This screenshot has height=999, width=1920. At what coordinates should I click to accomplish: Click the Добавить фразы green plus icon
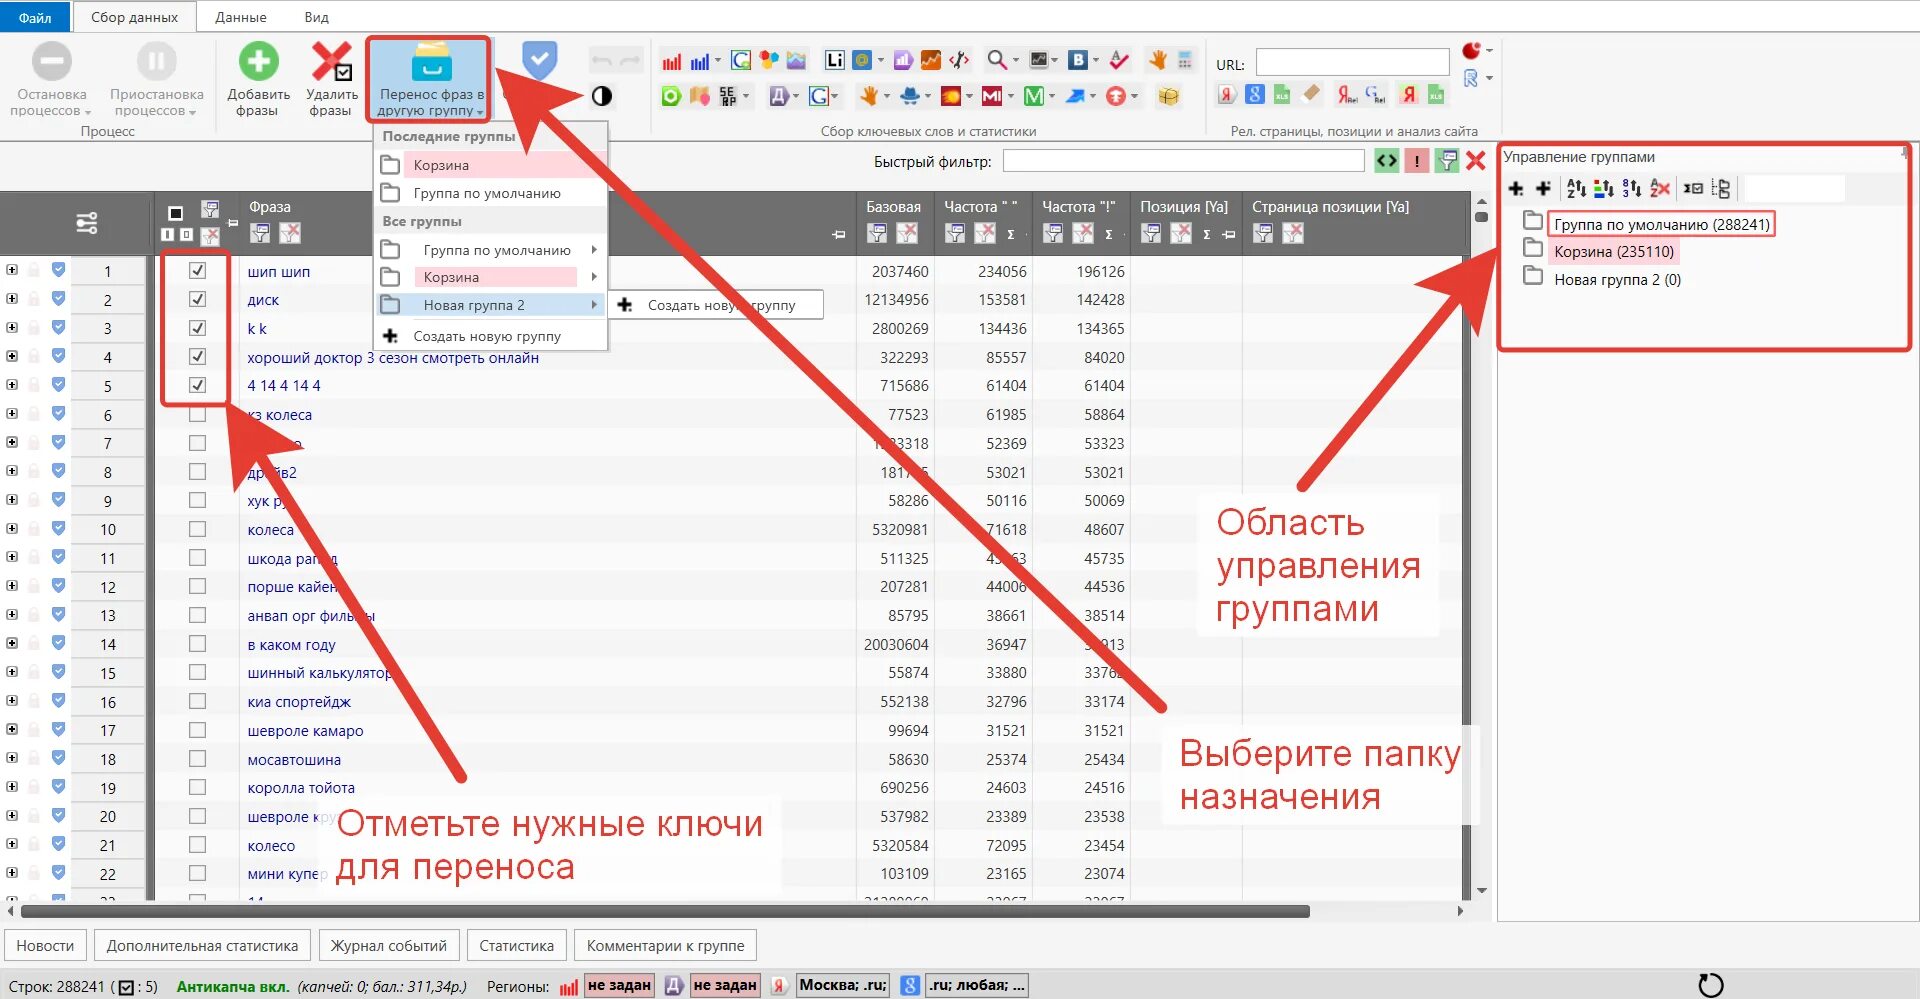point(258,62)
